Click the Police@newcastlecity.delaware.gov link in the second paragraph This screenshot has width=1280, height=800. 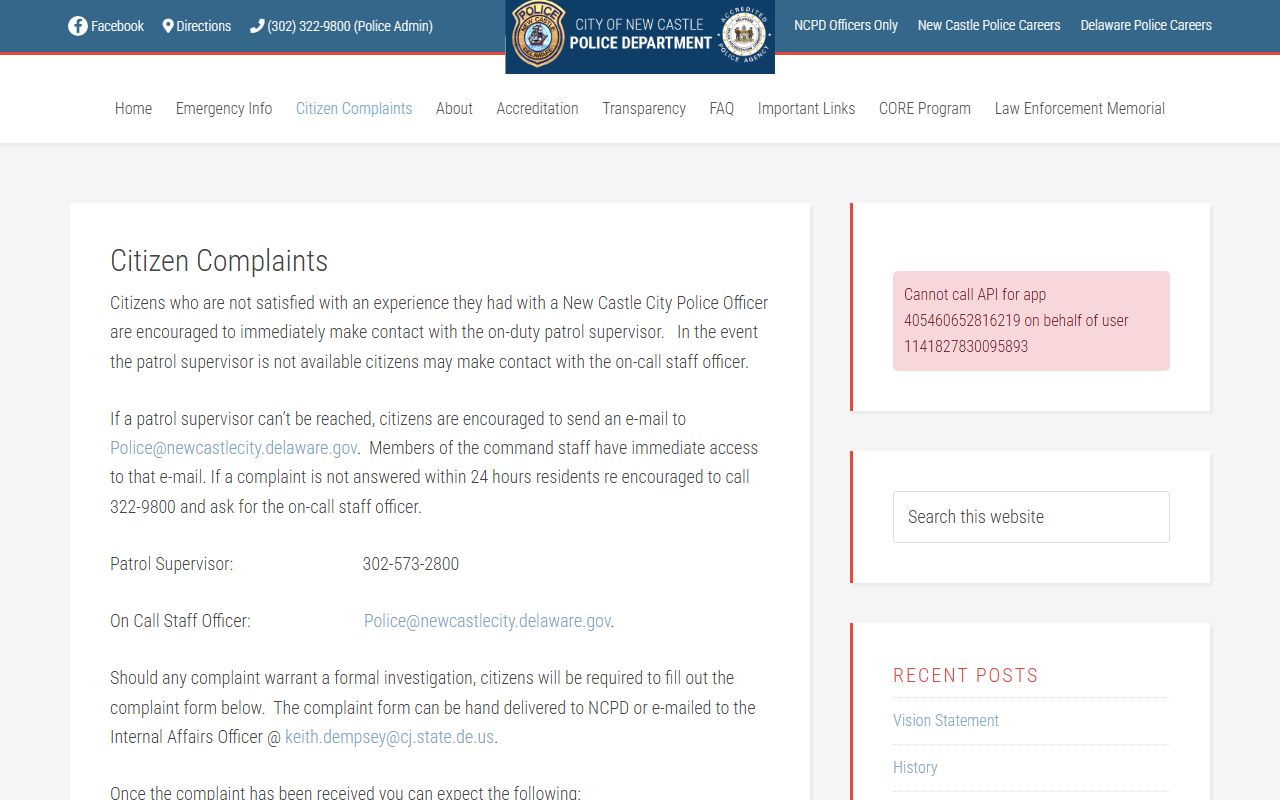coord(233,448)
